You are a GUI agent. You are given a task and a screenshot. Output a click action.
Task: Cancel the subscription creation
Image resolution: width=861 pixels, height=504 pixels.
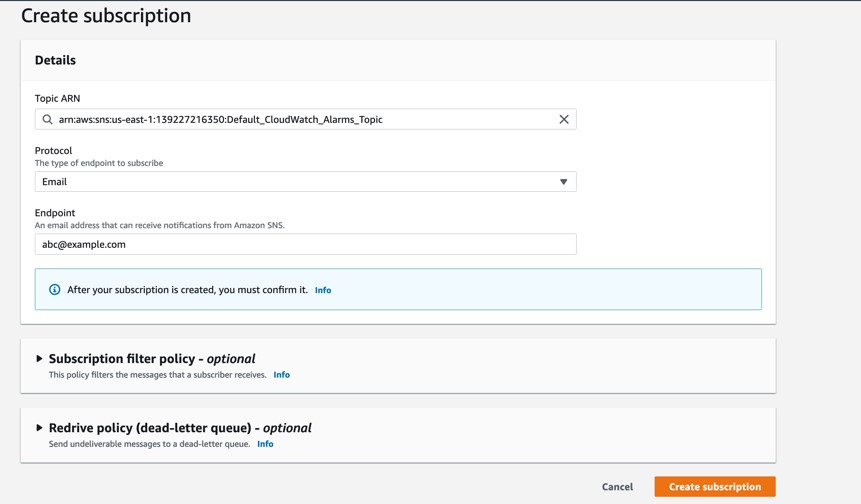pos(617,486)
